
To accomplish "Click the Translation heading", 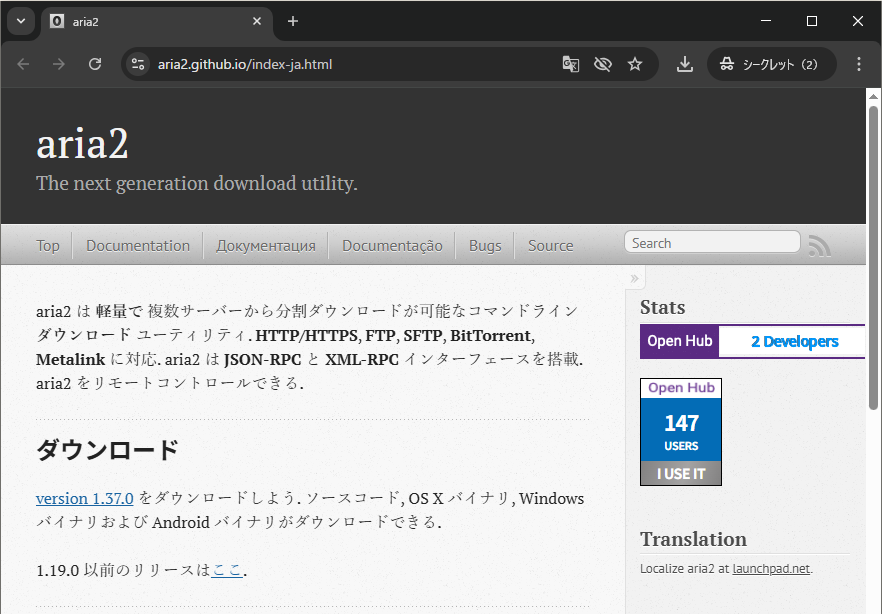I will click(x=693, y=539).
